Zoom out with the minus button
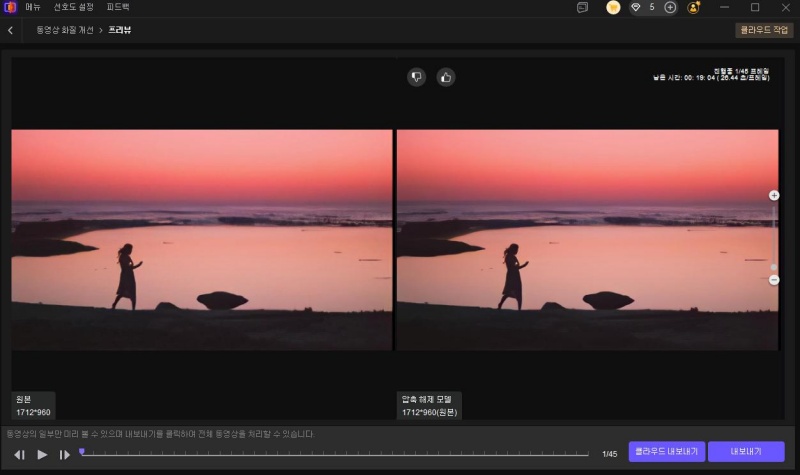 coord(774,280)
